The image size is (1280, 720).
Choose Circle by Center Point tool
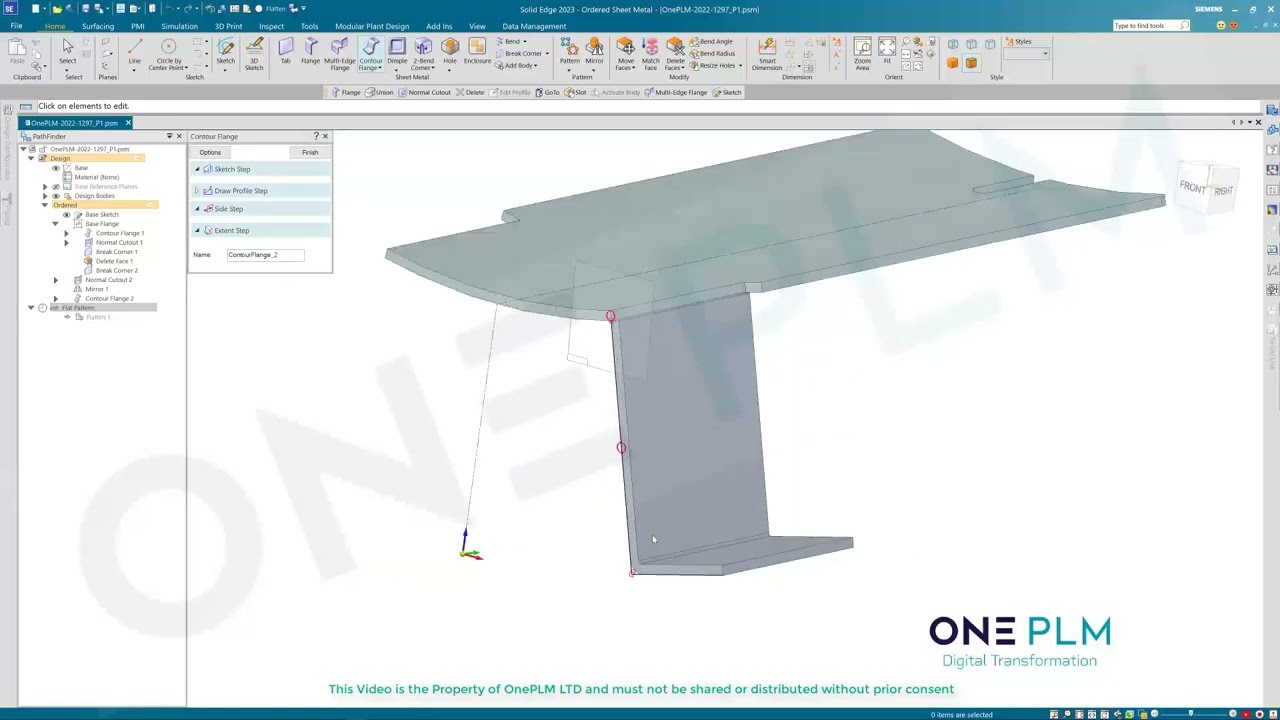tap(169, 54)
